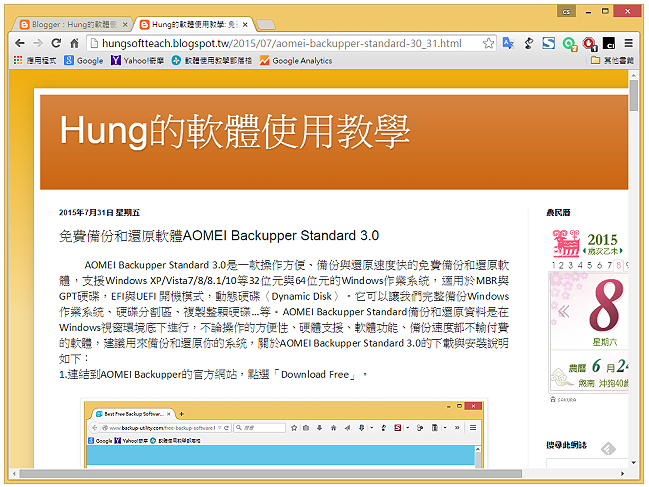This screenshot has width=649, height=487.
Task: Open the AOMEI Backupper Standard 3.0 post title
Action: tap(219, 235)
